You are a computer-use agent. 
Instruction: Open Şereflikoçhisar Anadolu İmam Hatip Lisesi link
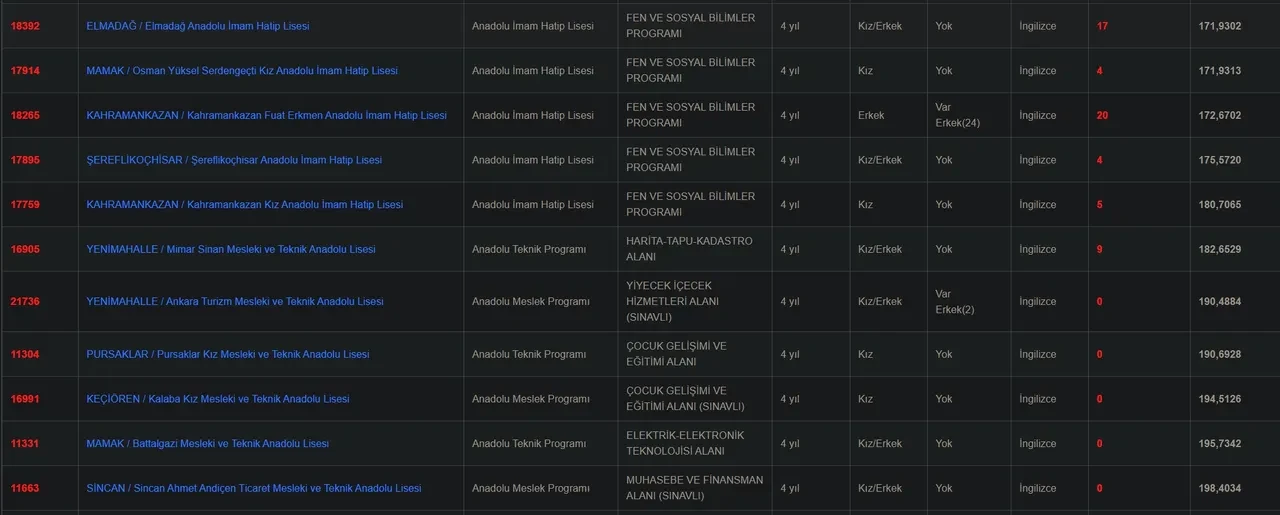point(234,160)
